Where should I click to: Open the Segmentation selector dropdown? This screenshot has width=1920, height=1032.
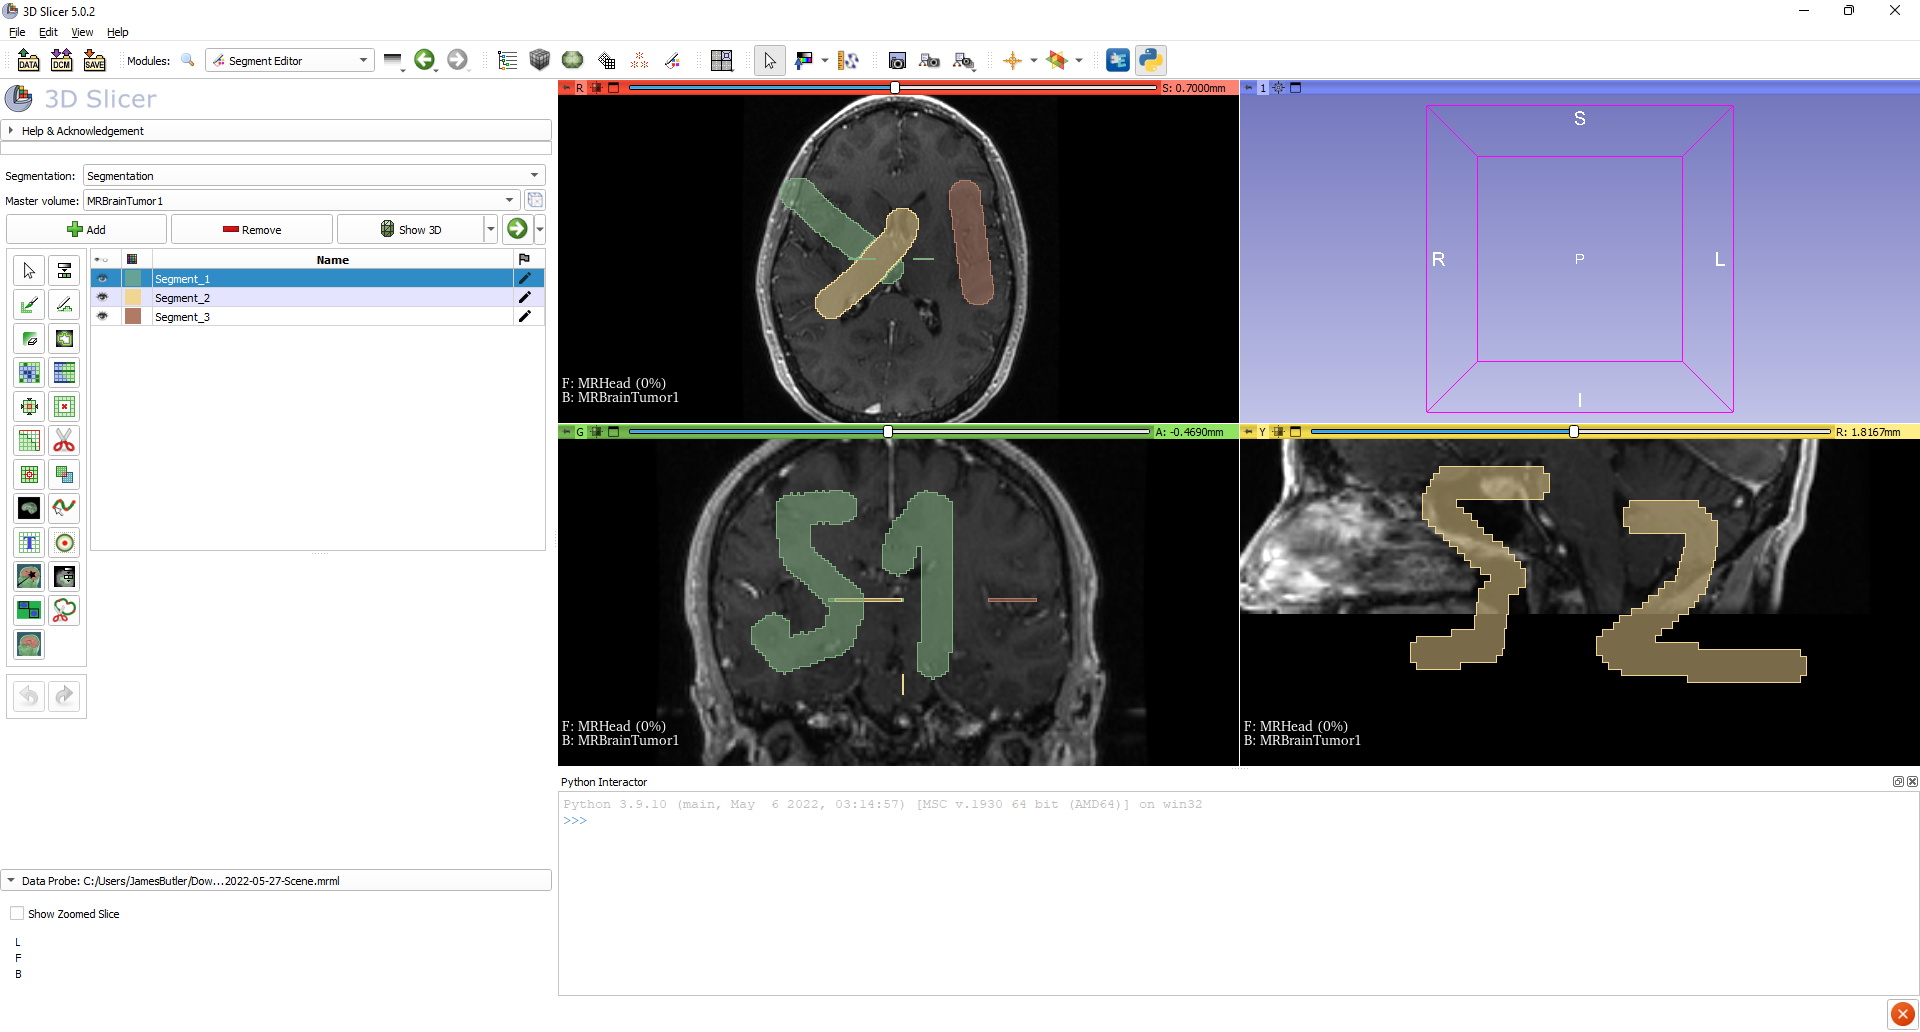[314, 176]
